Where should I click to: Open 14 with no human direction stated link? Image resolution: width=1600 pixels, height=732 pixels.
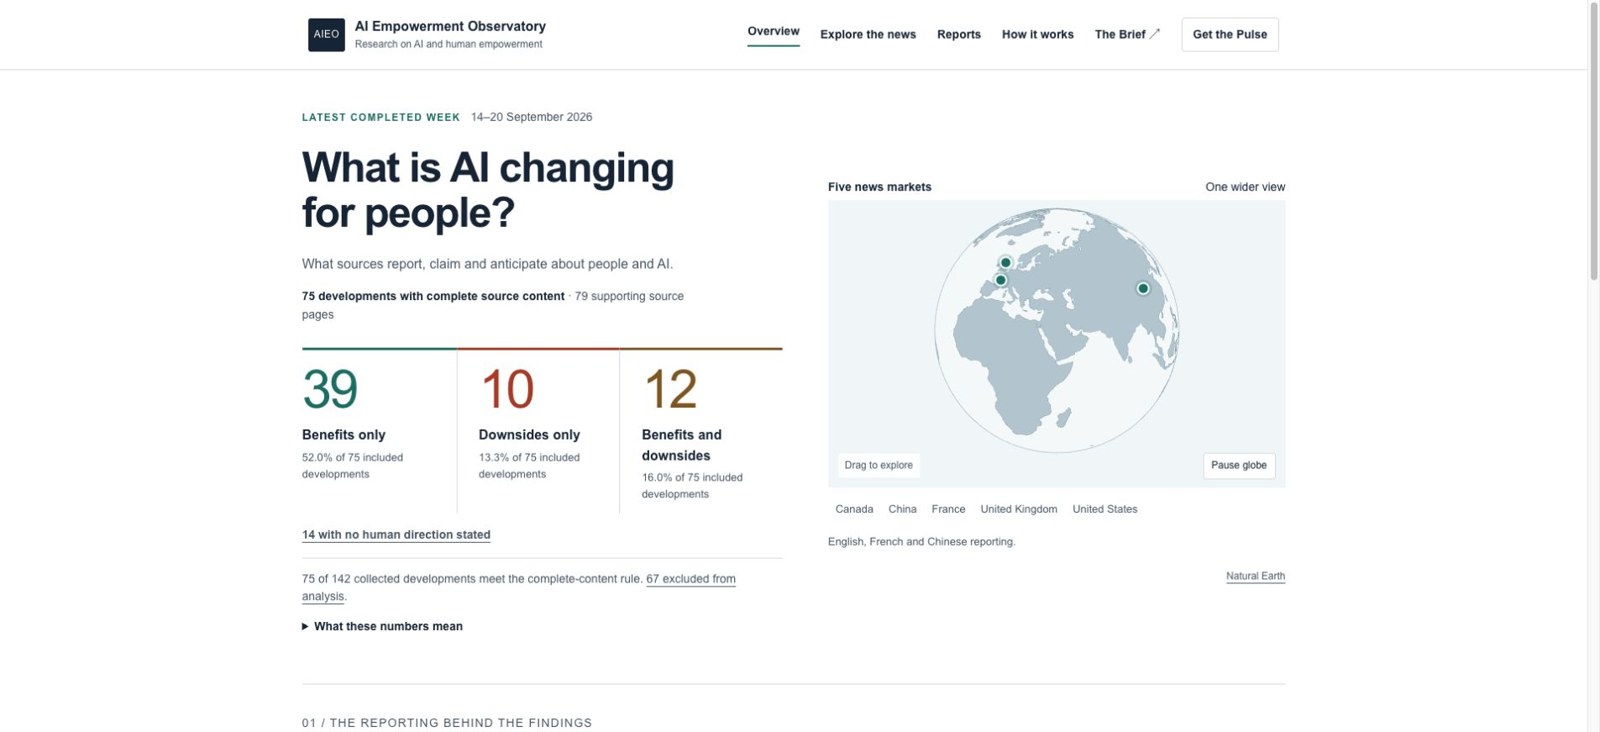pos(396,535)
